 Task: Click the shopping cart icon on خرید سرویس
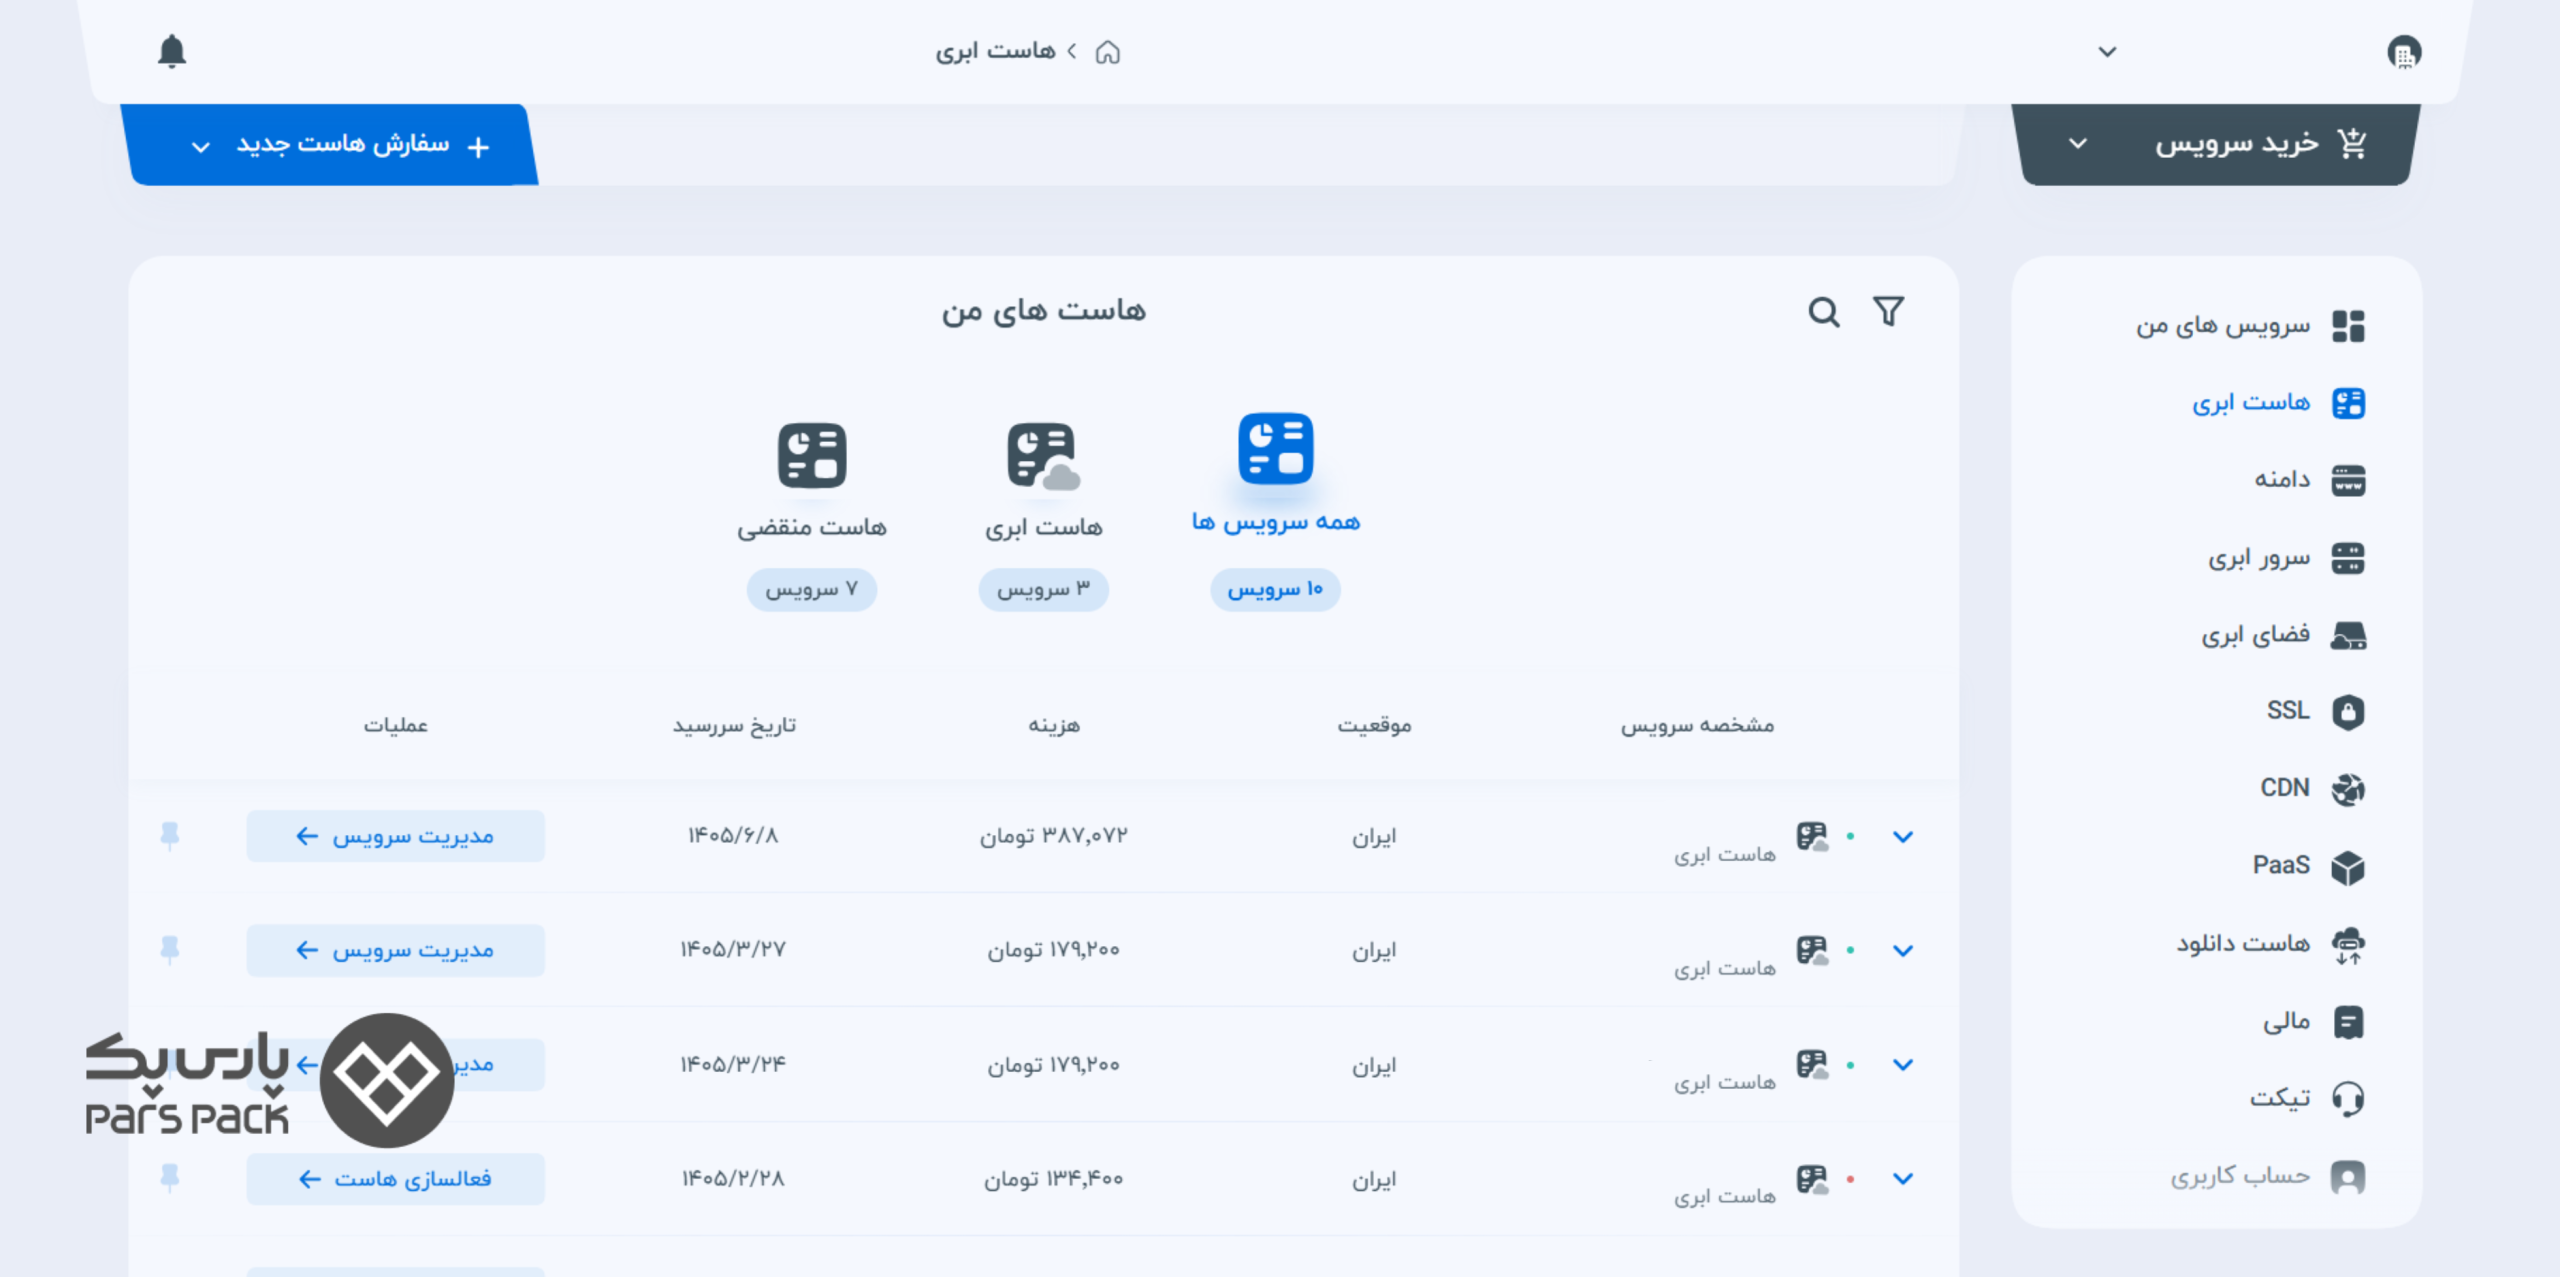2353,143
